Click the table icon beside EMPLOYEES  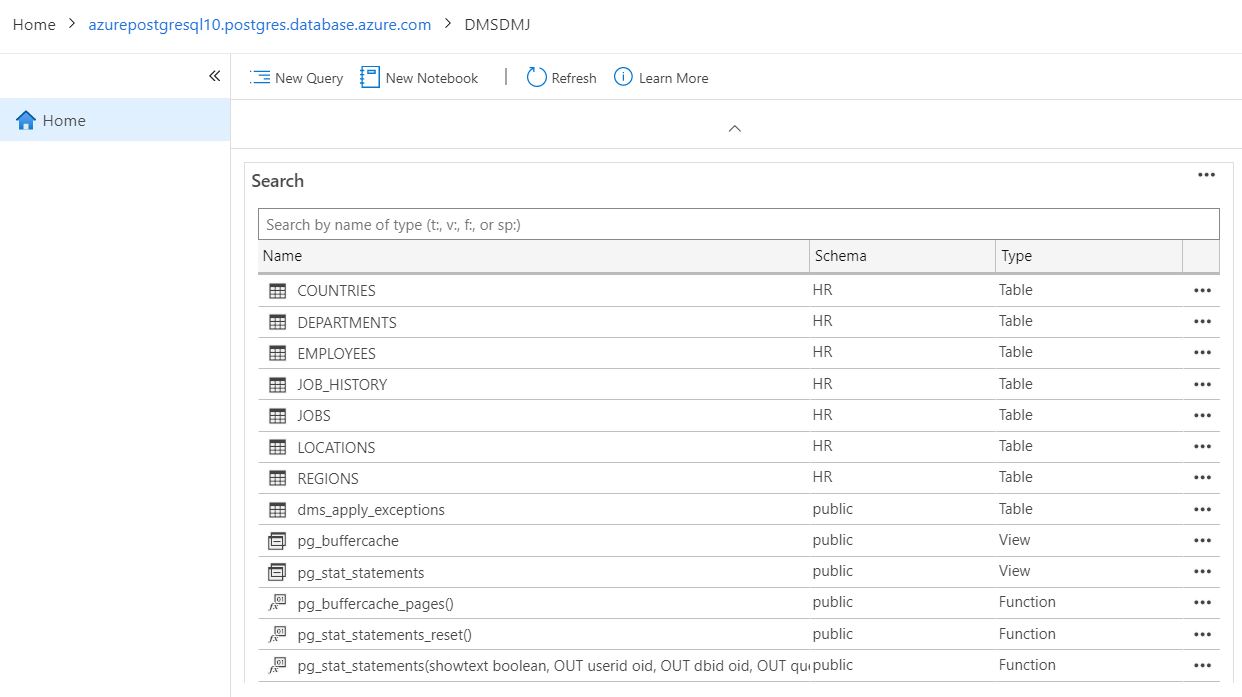276,352
